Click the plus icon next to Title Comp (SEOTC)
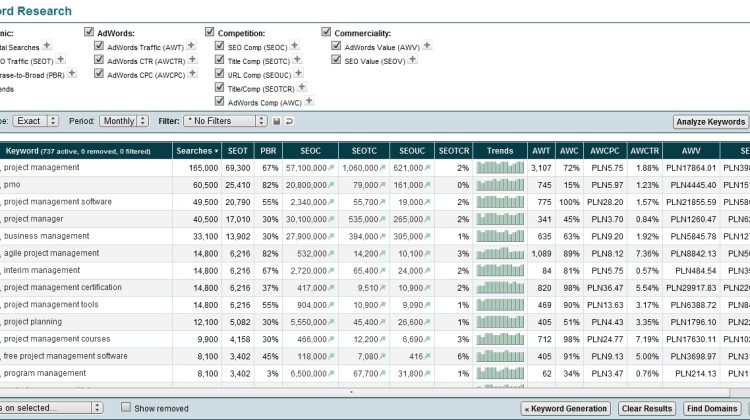This screenshot has width=750, height=420. [297, 59]
